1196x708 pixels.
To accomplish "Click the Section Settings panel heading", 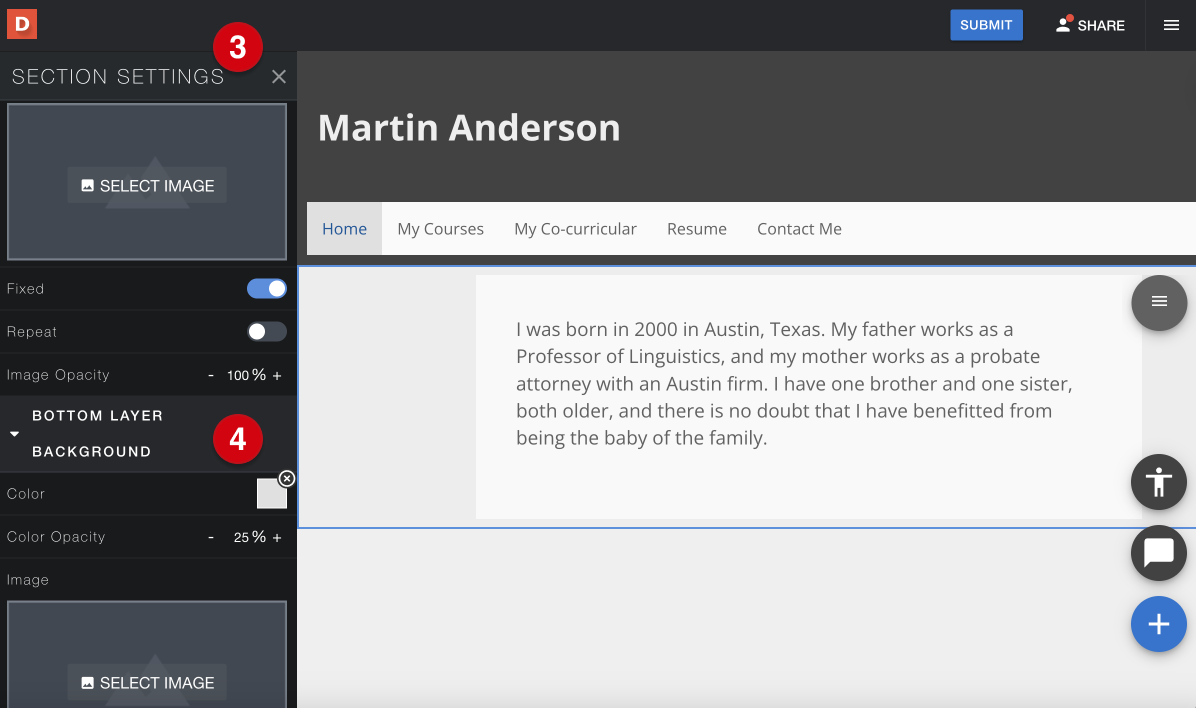I will point(118,76).
